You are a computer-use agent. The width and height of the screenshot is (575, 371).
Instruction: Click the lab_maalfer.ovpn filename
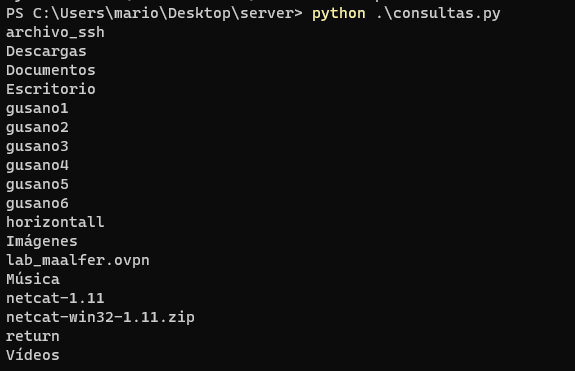point(78,261)
